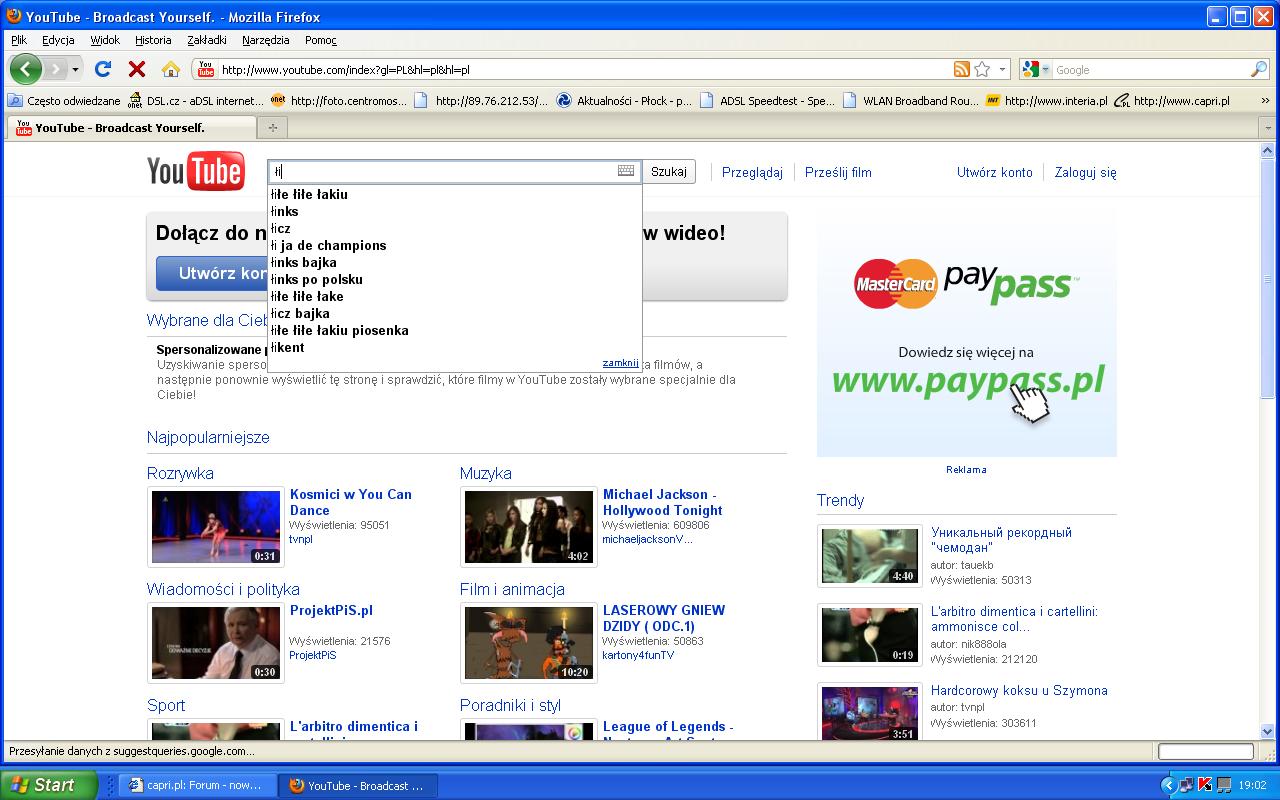Viewport: 1280px width, 800px height.
Task: Click the Zaloguj się link
Action: coord(1085,172)
